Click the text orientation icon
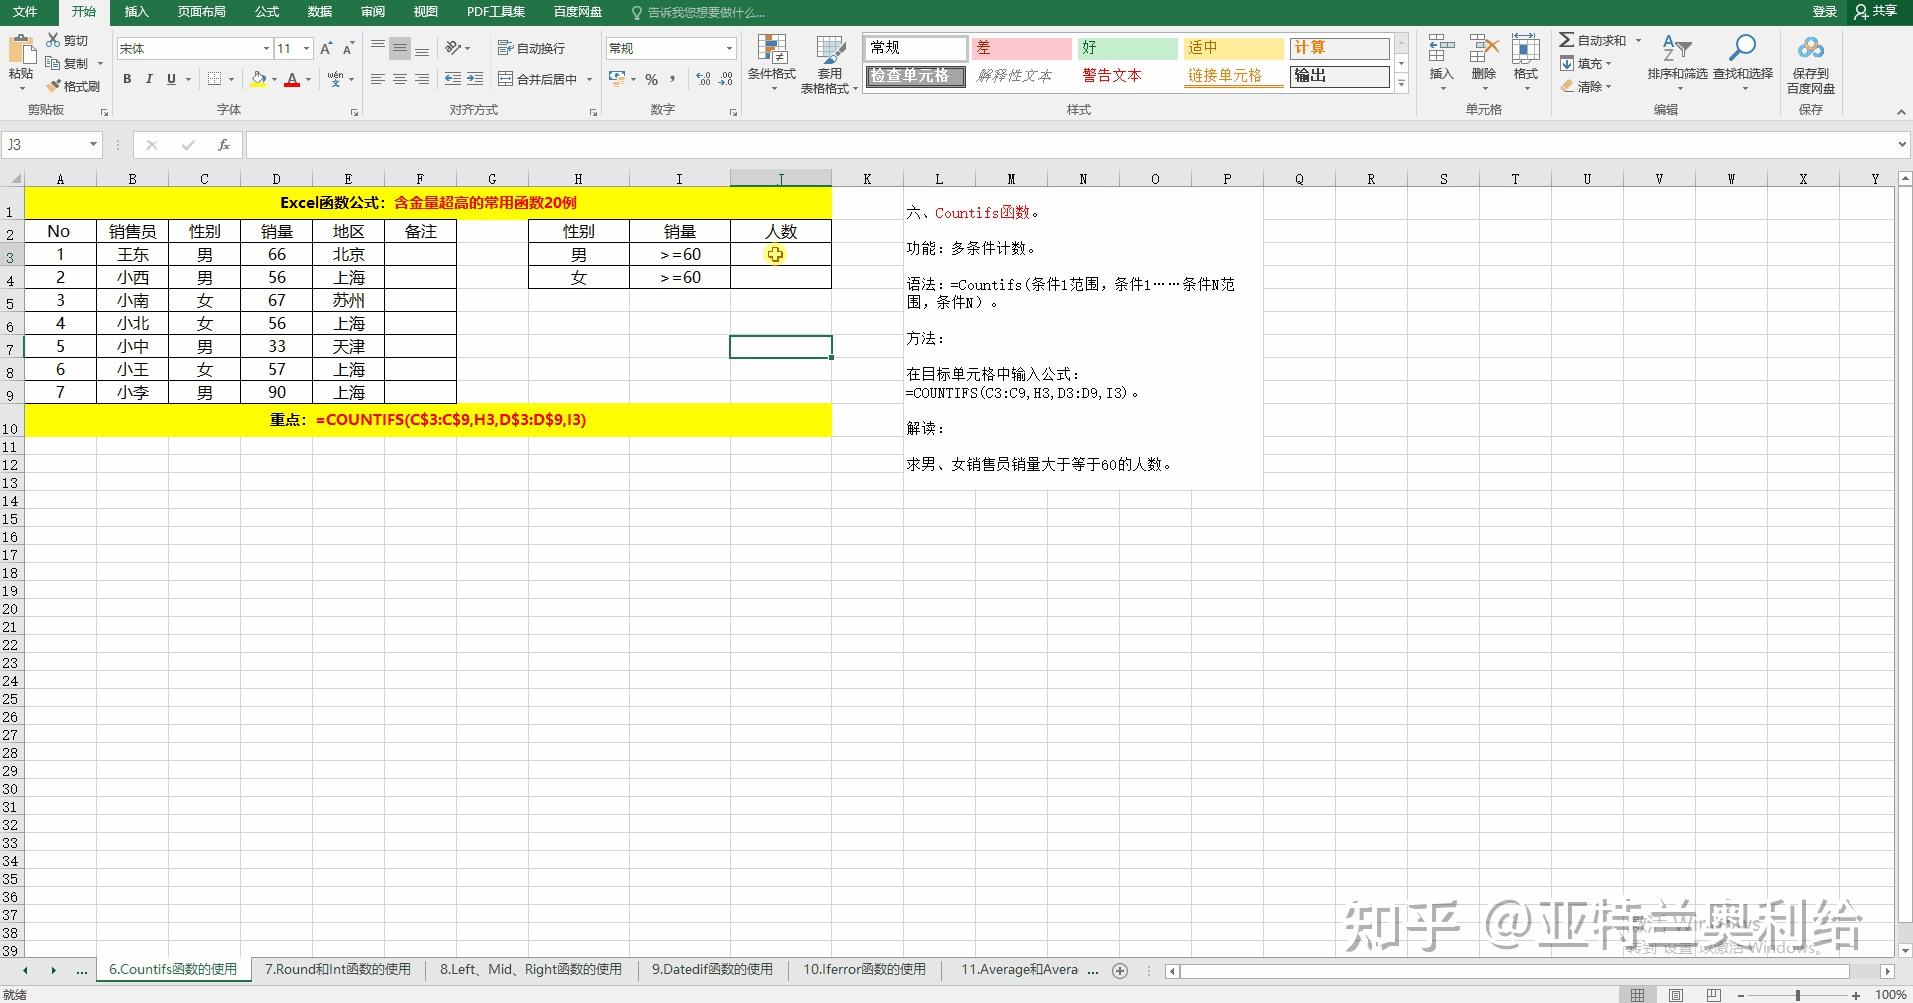 pyautogui.click(x=453, y=48)
